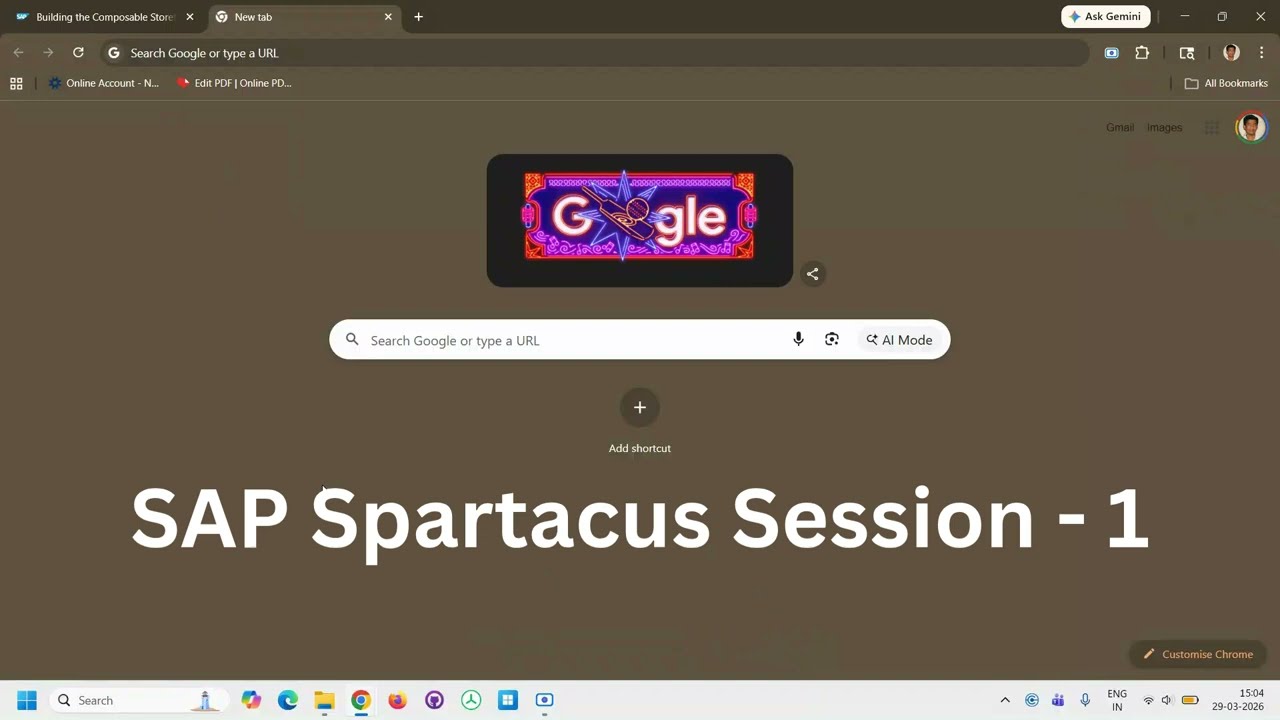Open the tab search side panel icon

[x=1187, y=53]
